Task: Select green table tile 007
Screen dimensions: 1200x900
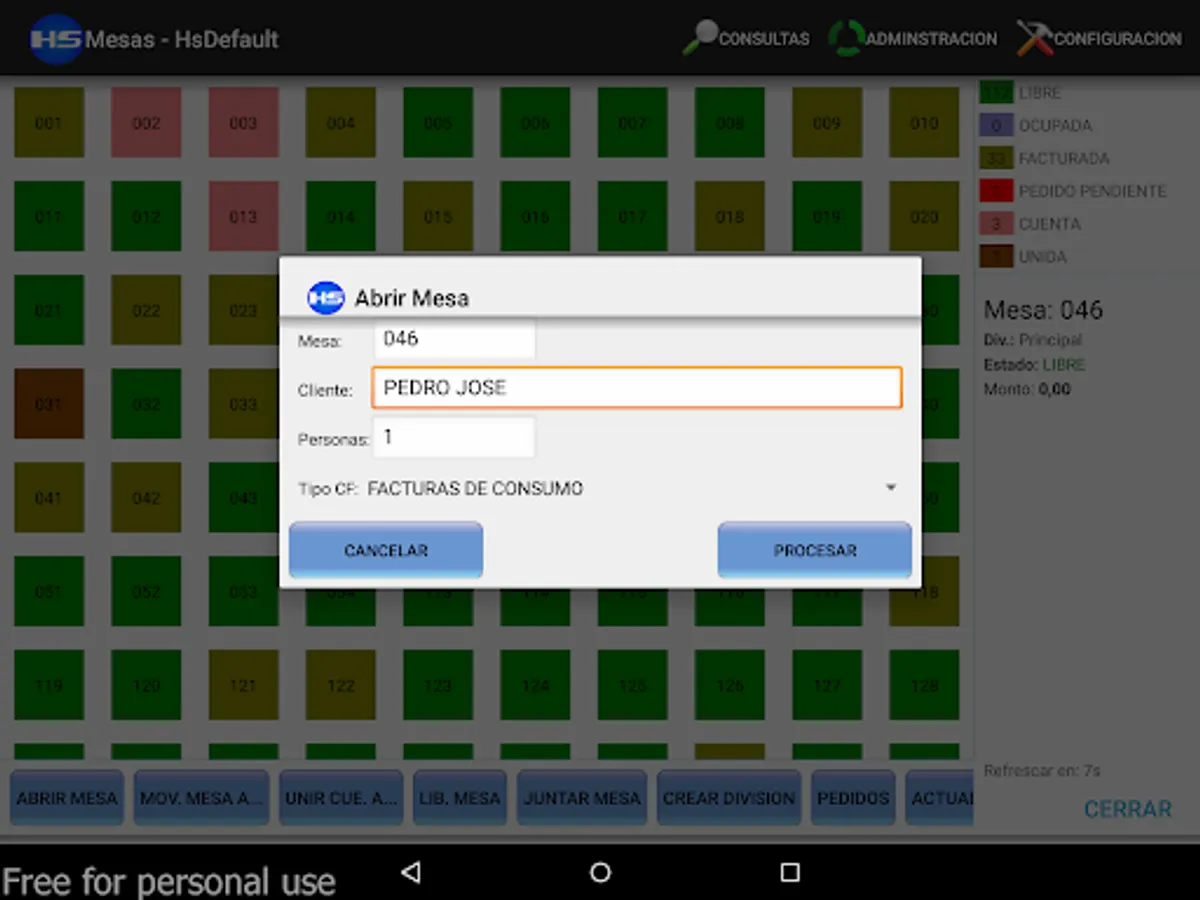Action: coord(633,123)
